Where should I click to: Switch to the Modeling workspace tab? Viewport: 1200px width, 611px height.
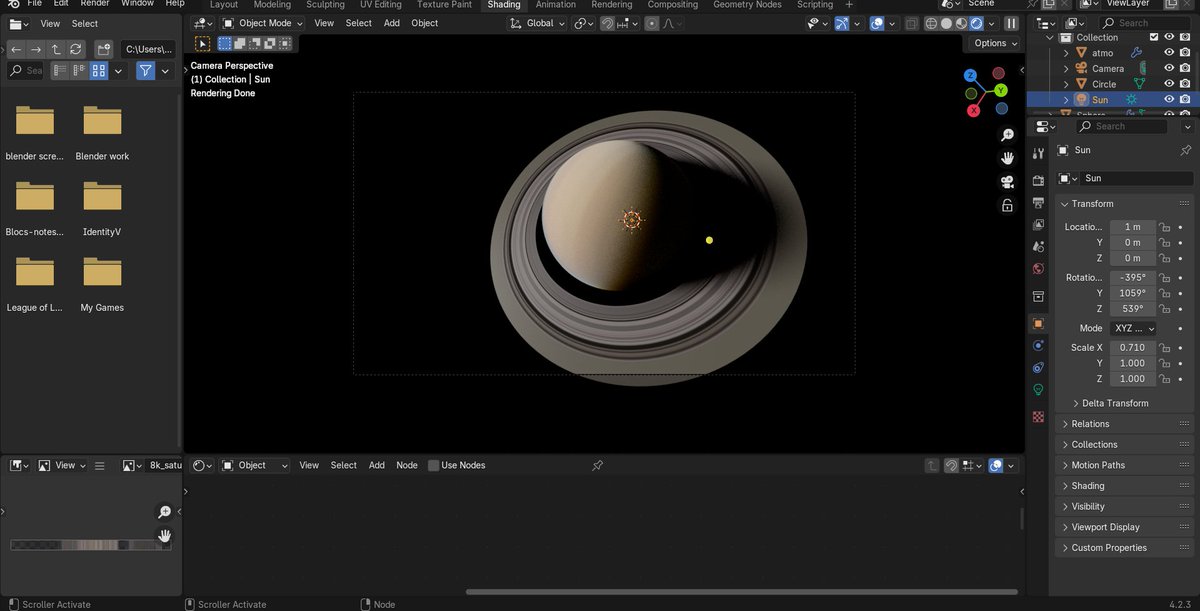pyautogui.click(x=272, y=5)
